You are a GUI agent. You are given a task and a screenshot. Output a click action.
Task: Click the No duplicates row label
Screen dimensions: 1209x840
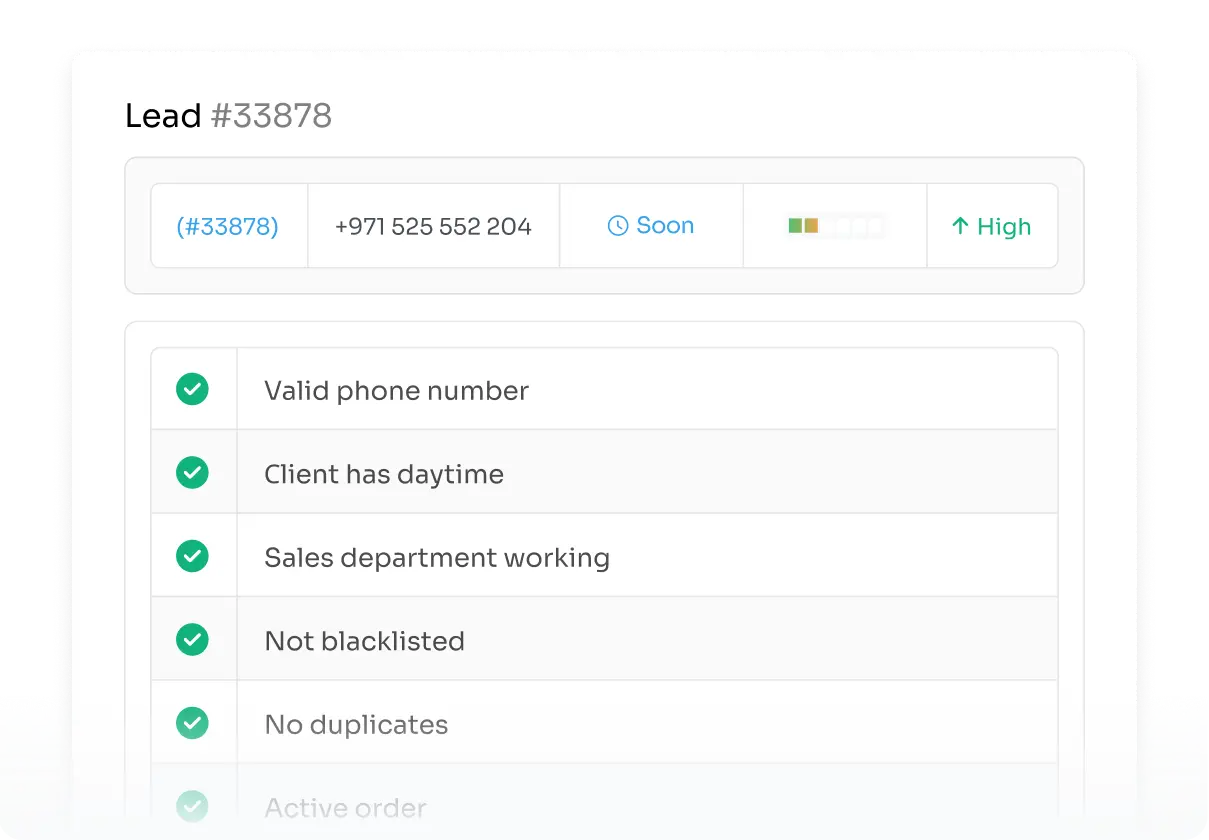click(x=356, y=724)
